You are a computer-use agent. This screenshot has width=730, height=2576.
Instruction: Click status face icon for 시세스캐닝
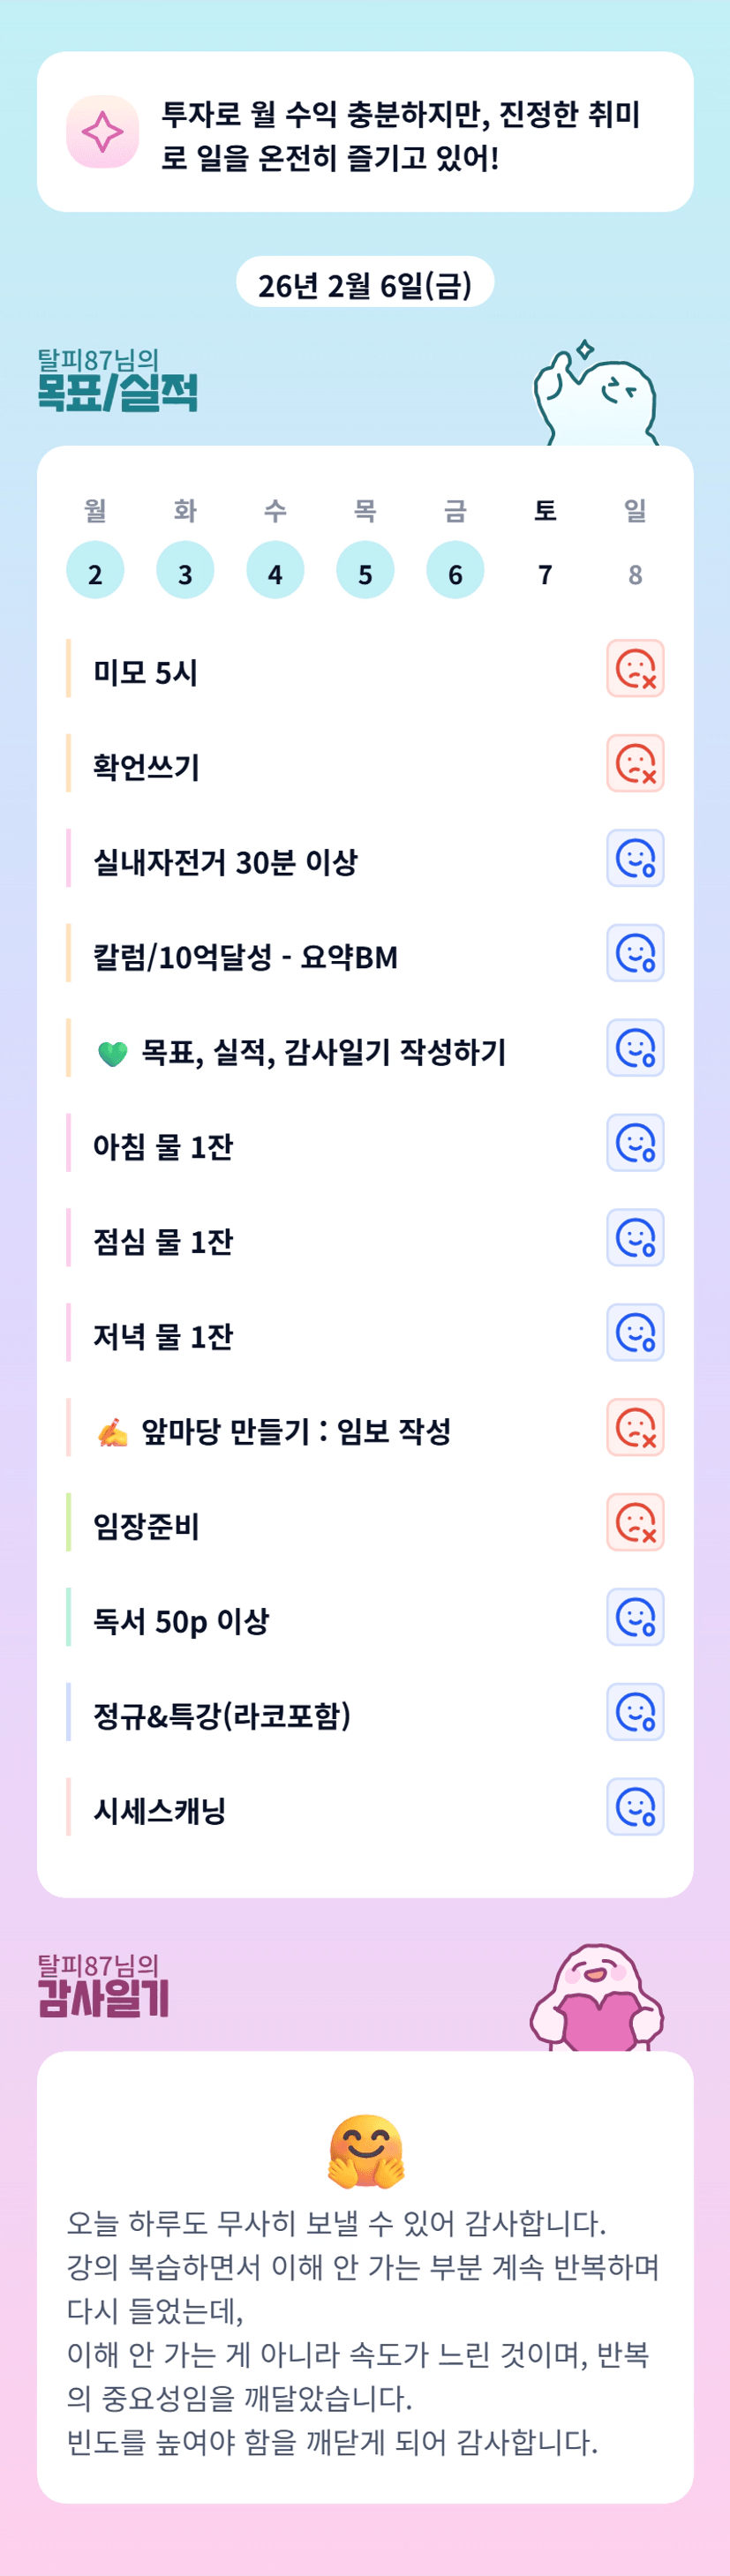pos(635,1807)
